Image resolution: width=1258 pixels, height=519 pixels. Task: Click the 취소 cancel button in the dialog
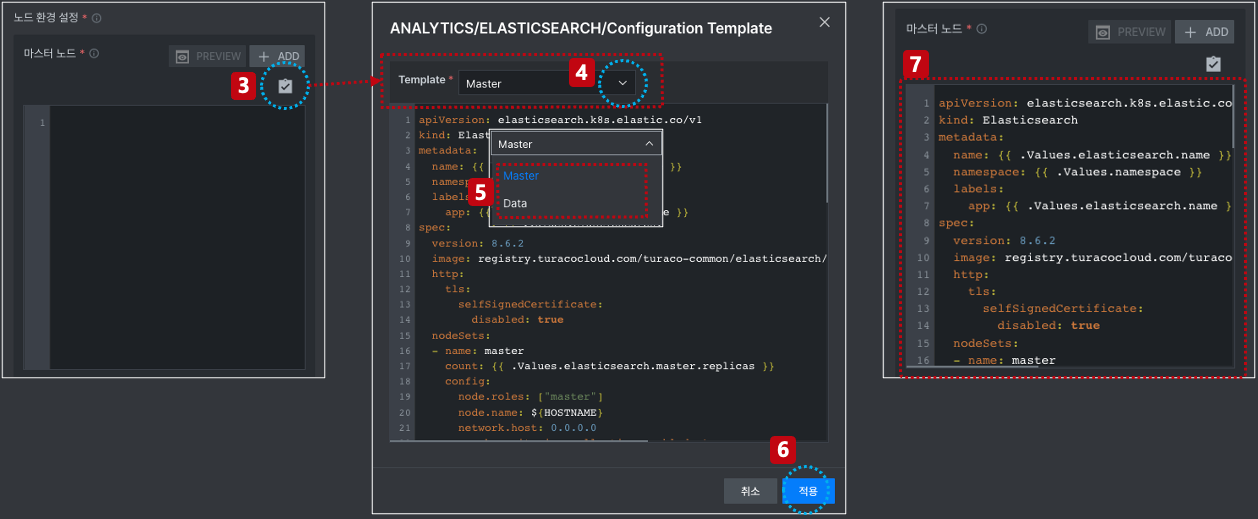pyautogui.click(x=750, y=491)
